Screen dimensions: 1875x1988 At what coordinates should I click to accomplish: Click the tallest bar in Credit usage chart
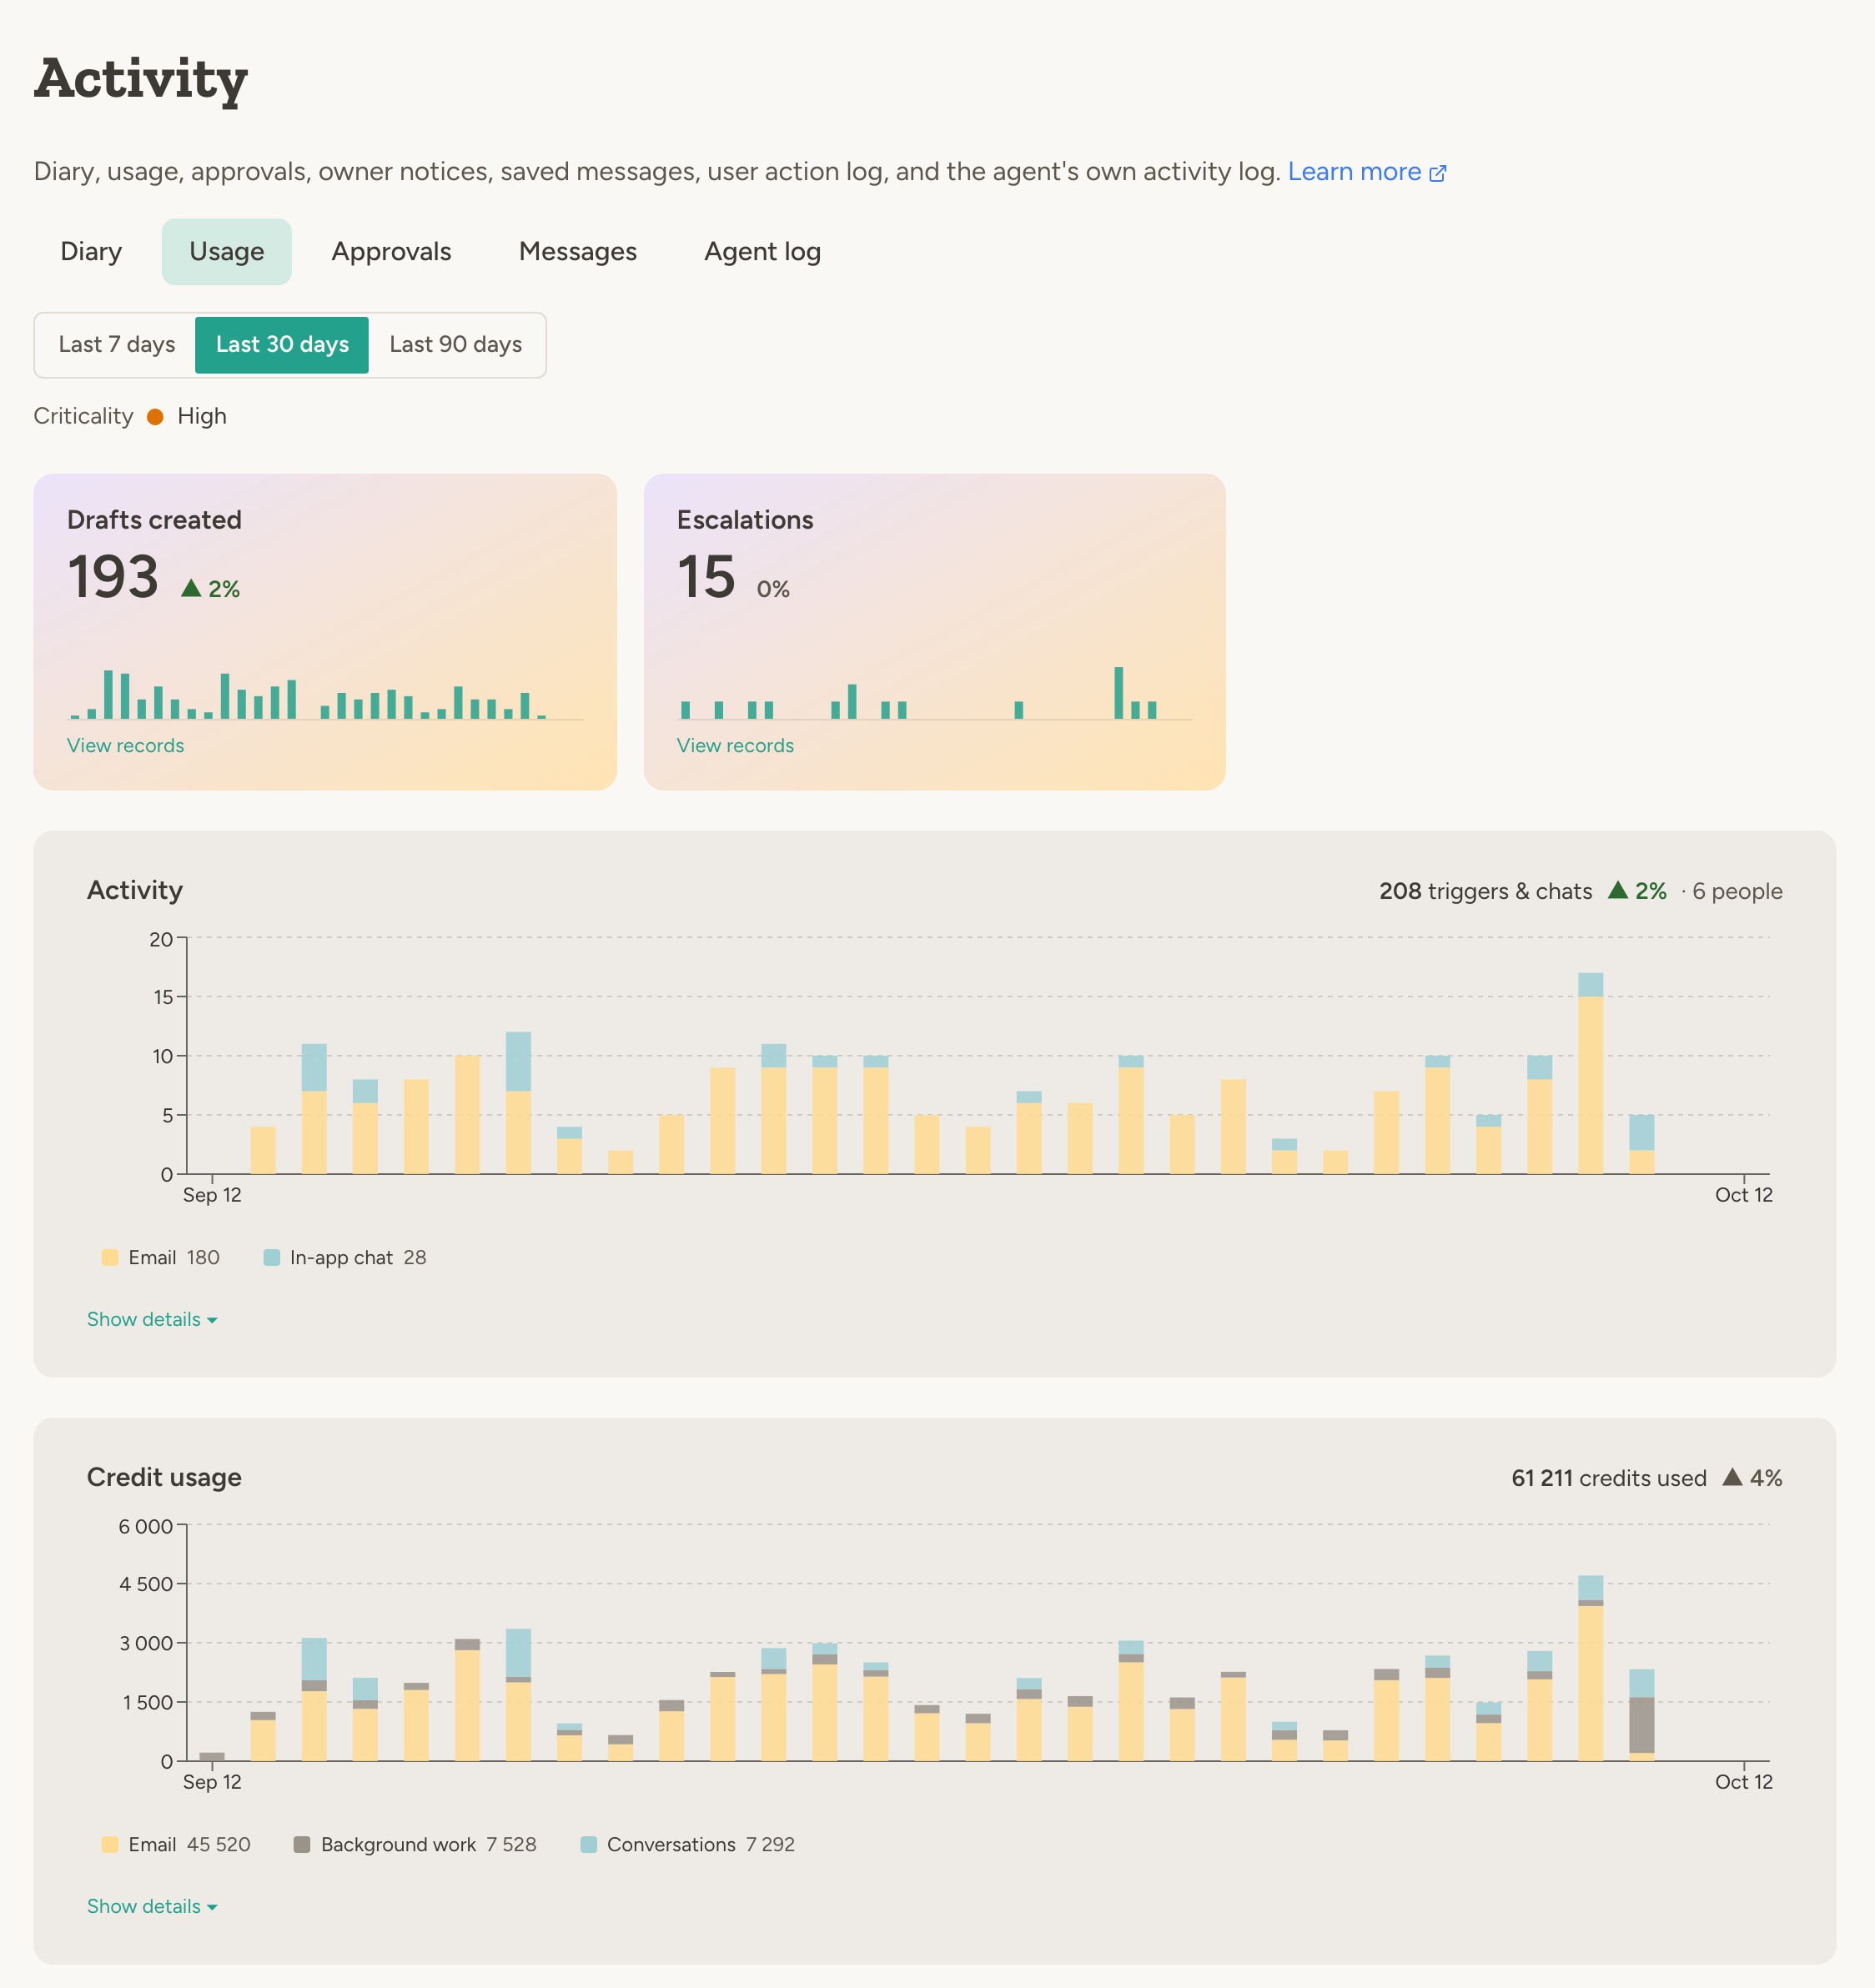tap(1591, 1668)
